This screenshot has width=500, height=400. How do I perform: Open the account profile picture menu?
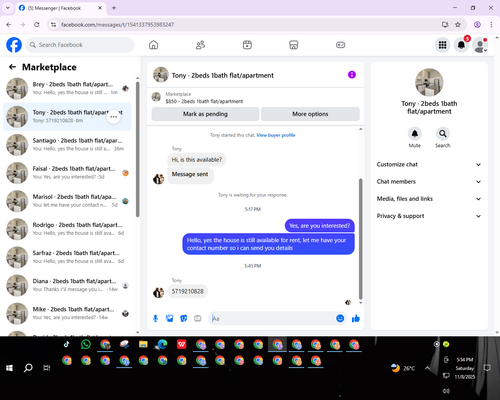(480, 45)
